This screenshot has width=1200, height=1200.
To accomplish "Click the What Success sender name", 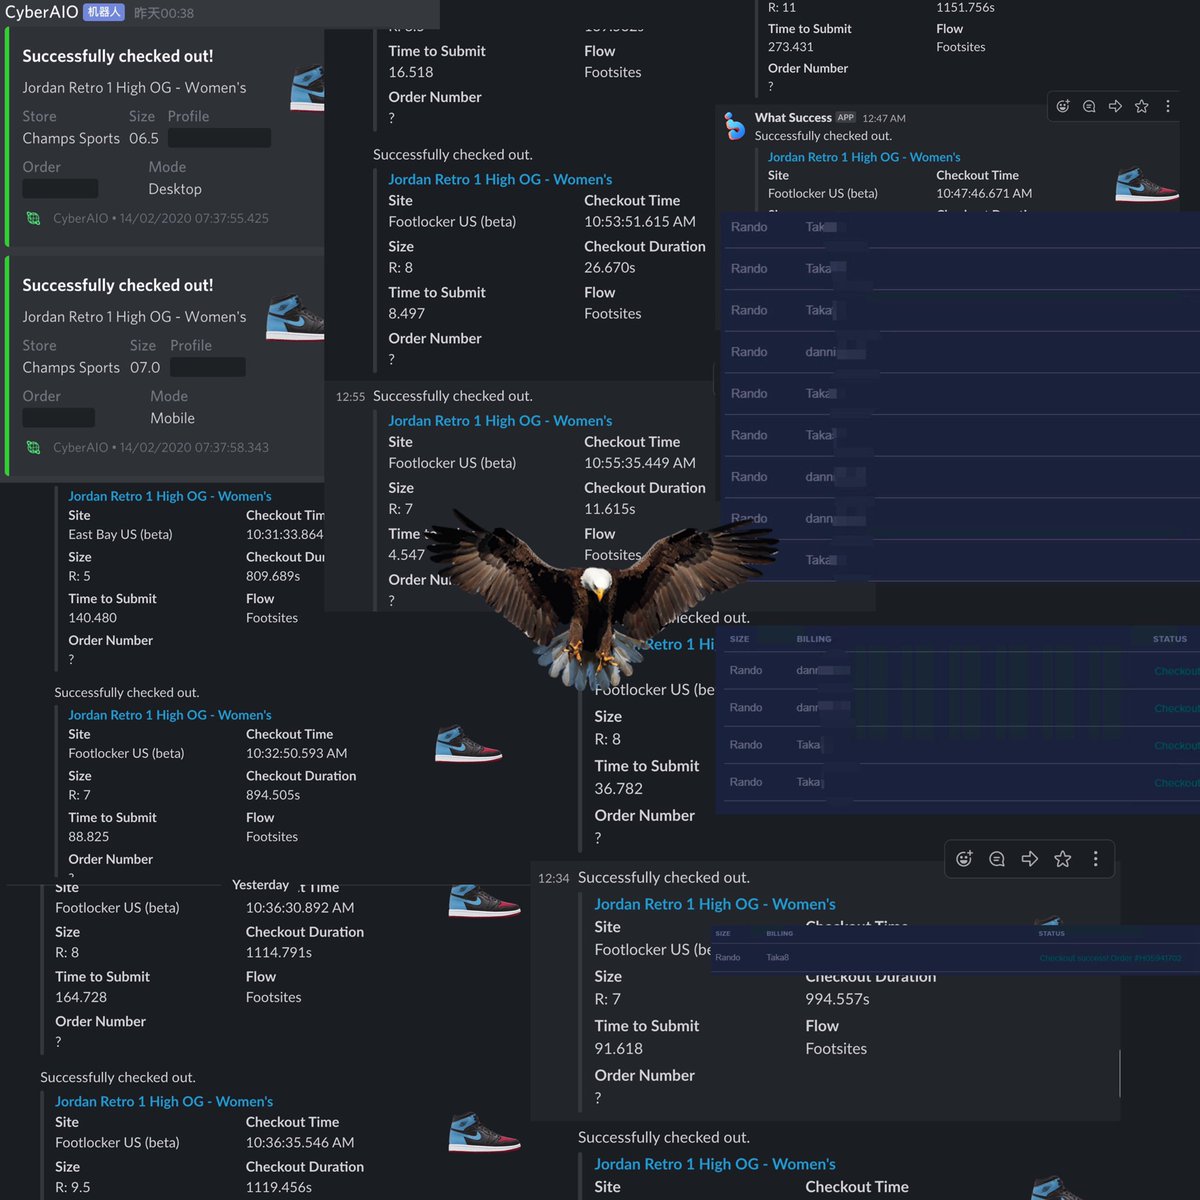I will click(x=793, y=117).
